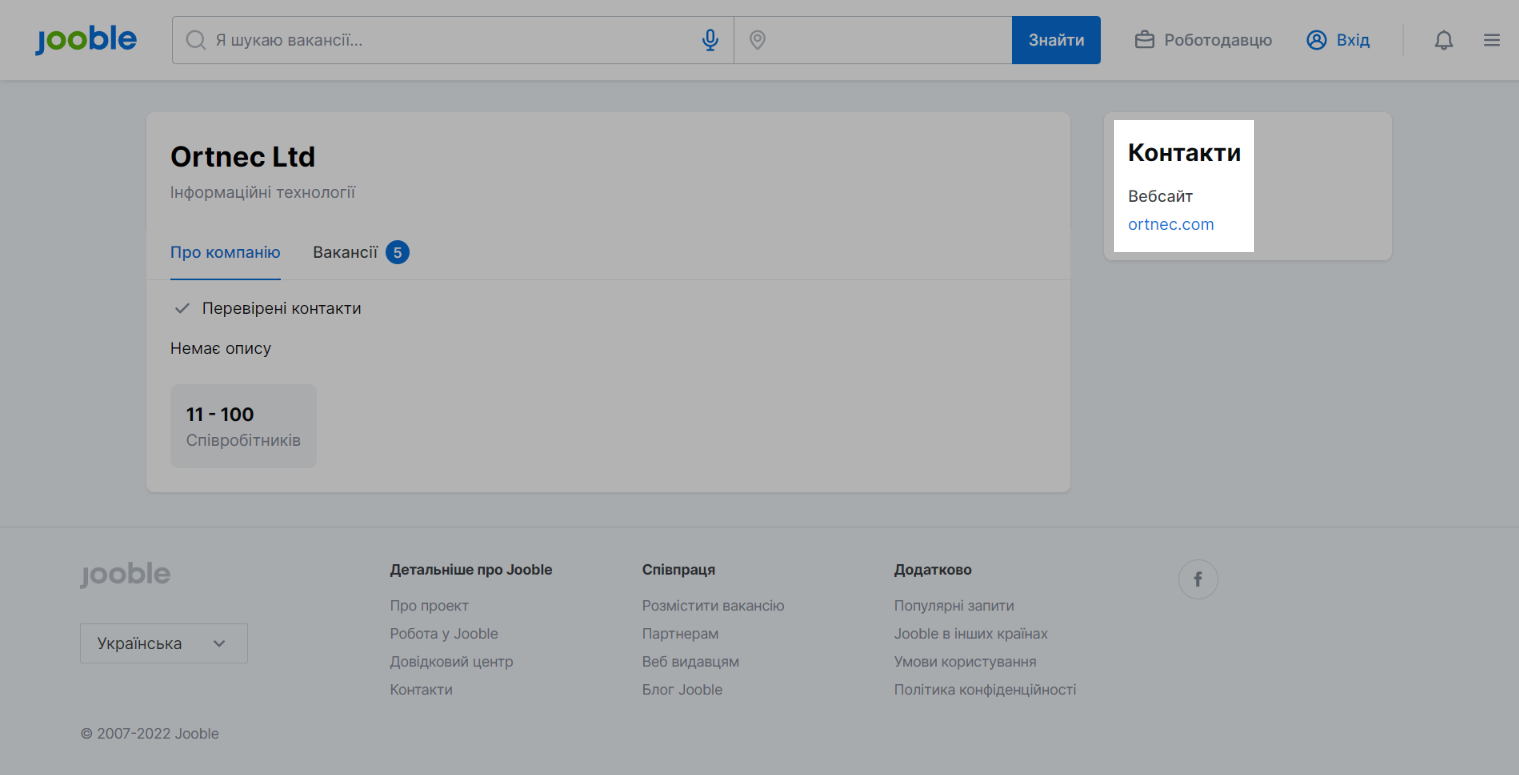Open the Блог Jooble link
This screenshot has width=1519, height=775.
pyautogui.click(x=682, y=690)
